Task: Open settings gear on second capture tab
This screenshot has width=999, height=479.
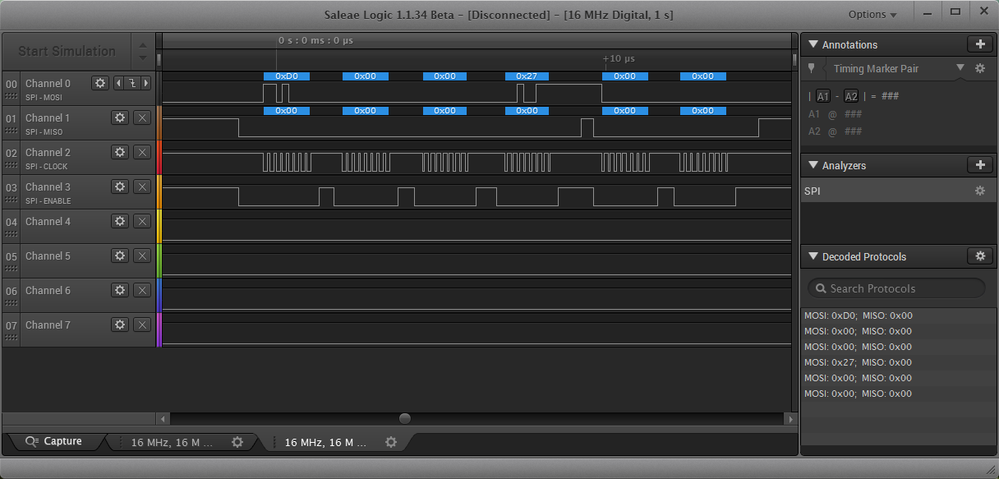Action: click(391, 442)
